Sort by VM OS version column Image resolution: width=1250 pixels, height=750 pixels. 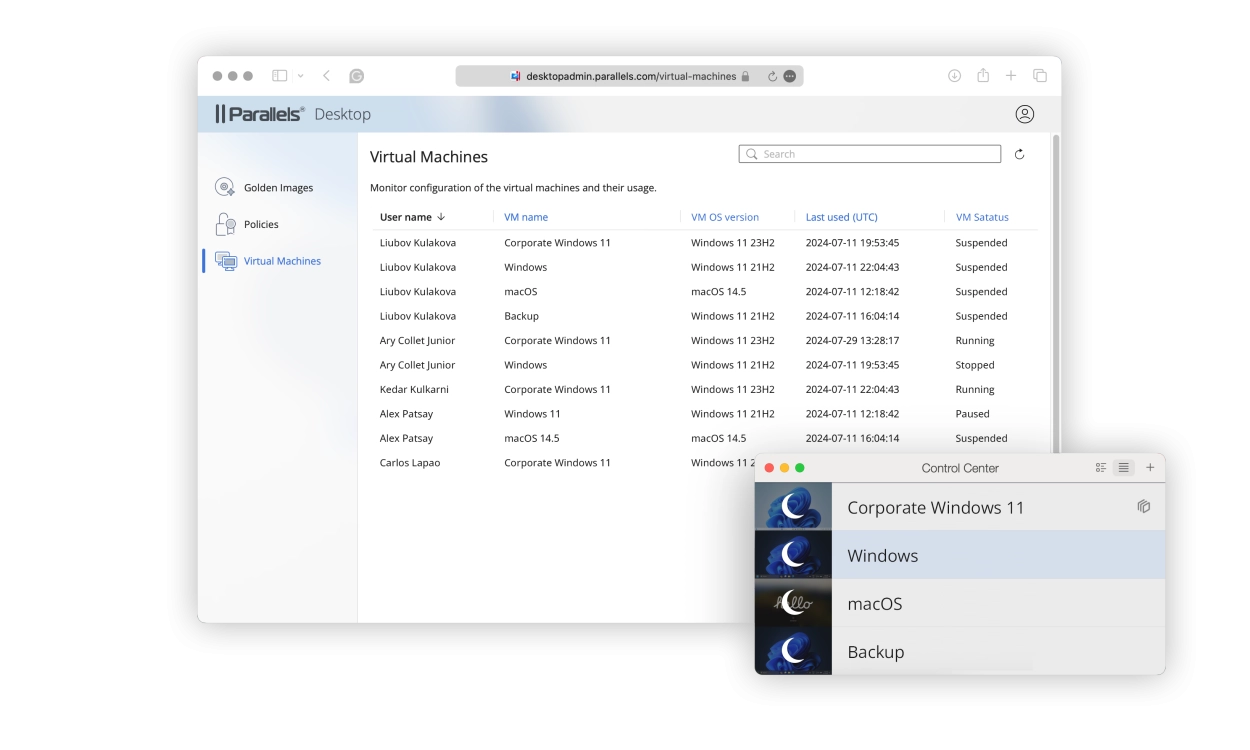725,217
